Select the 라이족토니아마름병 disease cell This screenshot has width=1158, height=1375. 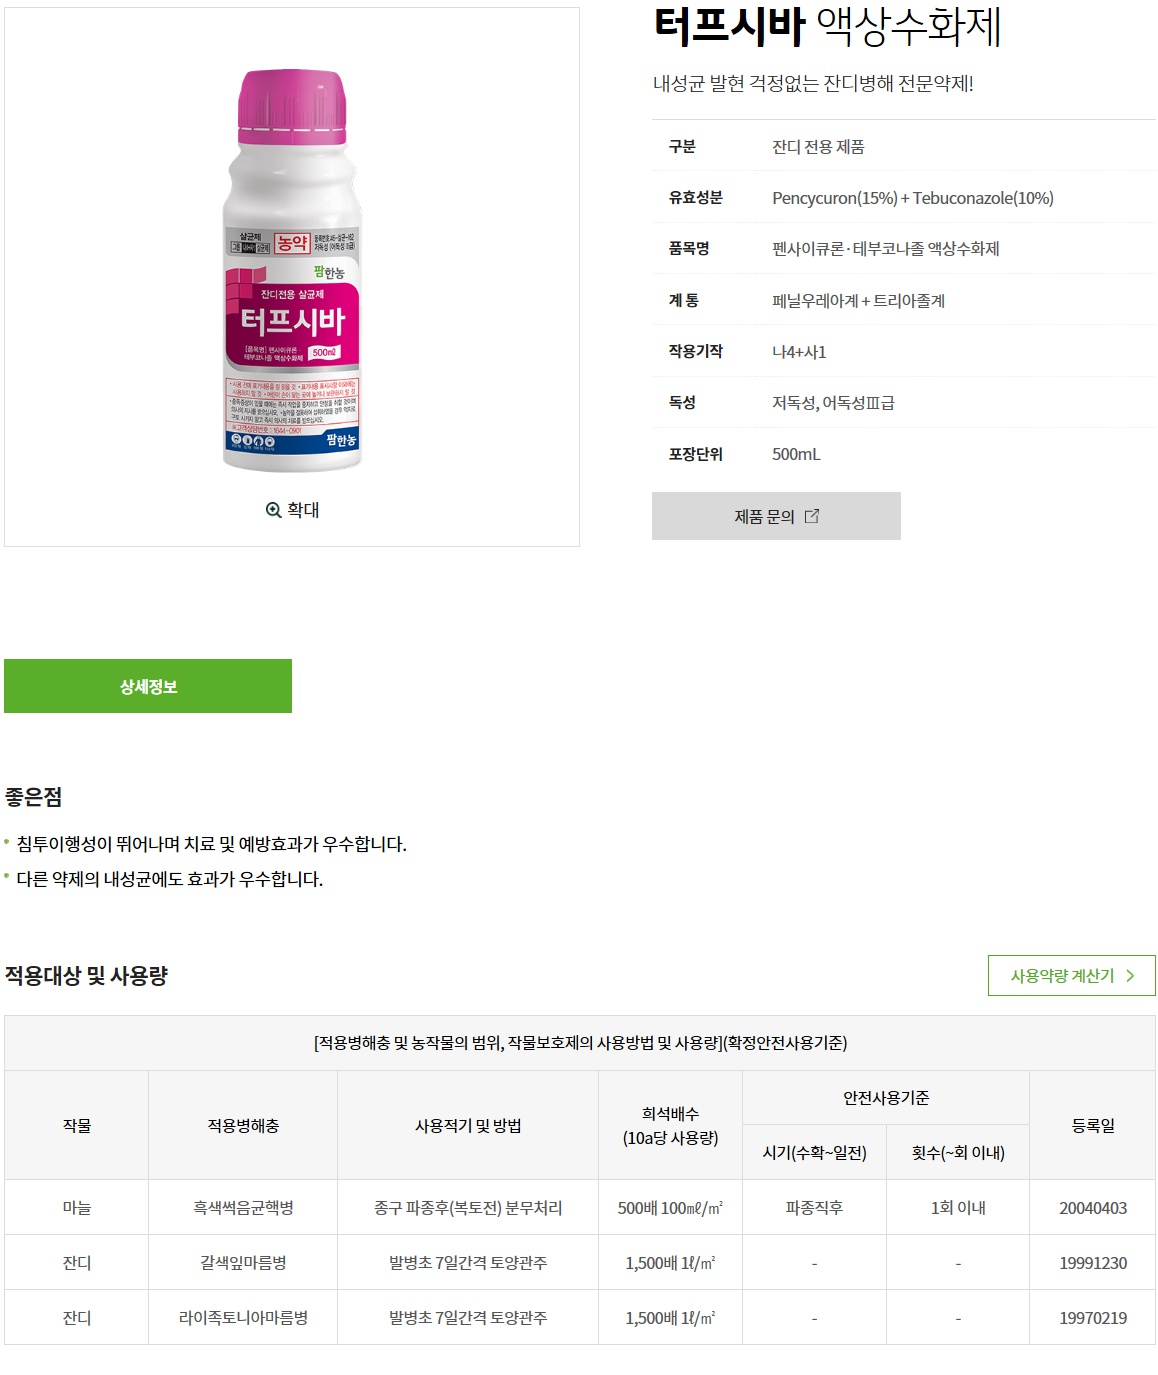[x=243, y=1318]
